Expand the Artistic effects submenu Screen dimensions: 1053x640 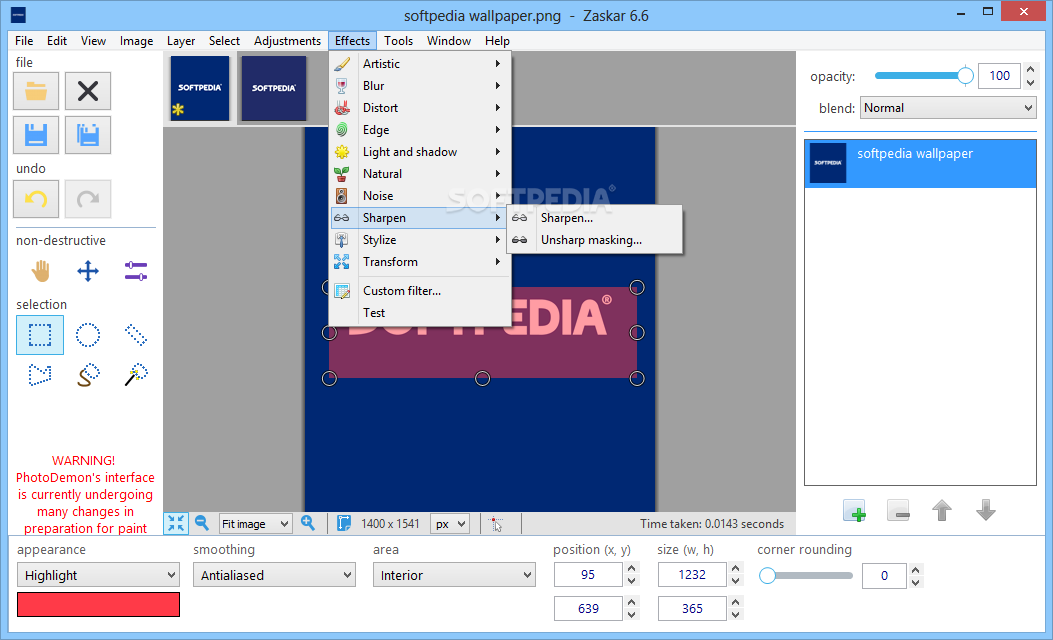(420, 64)
